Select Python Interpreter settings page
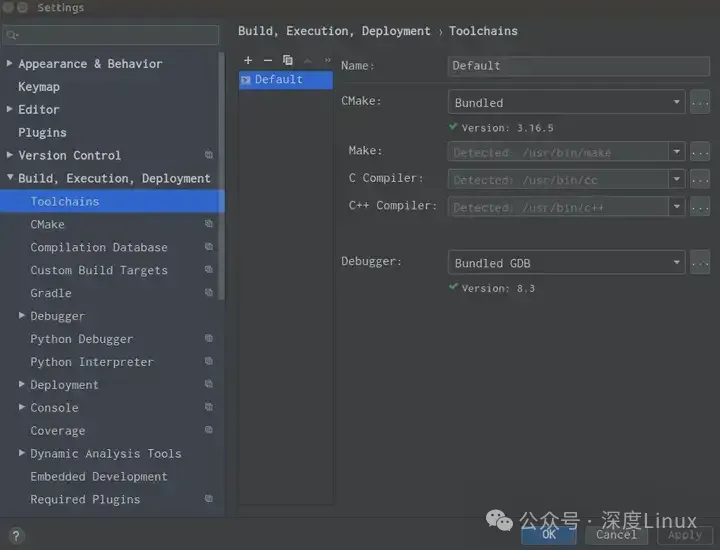The height and width of the screenshot is (550, 720). 92,362
